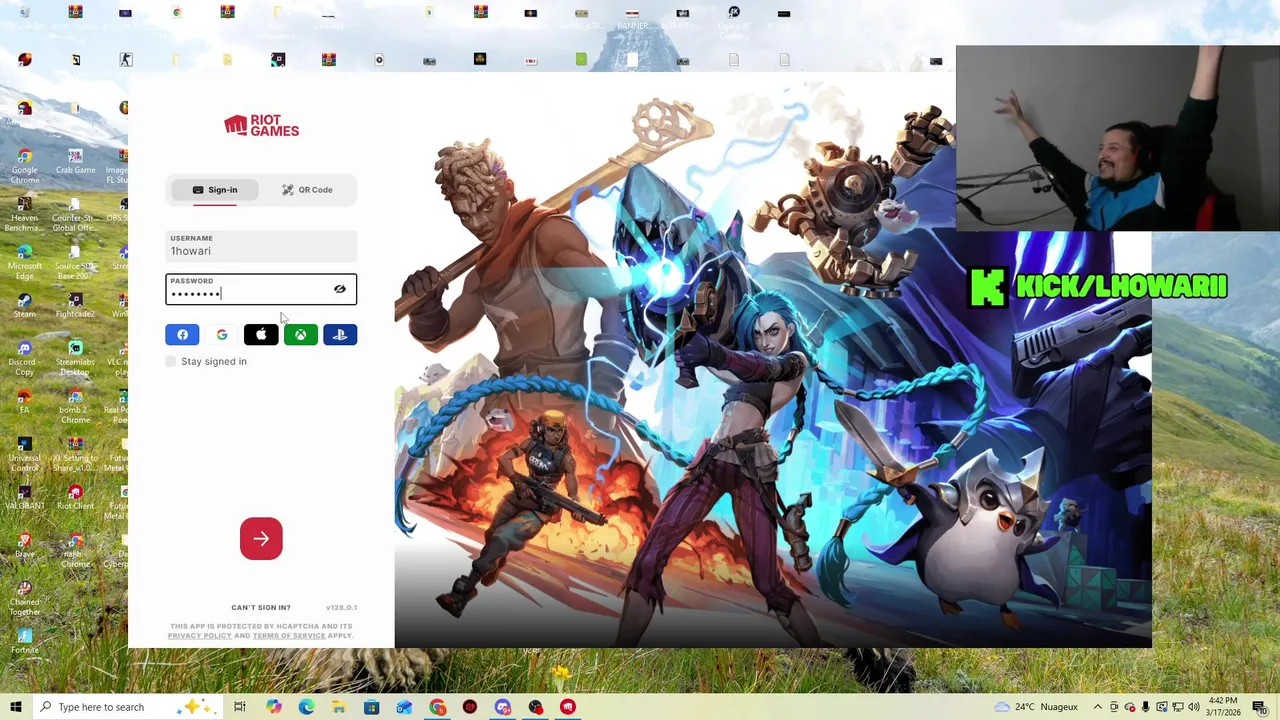Open the Privacy Policy link
1280x720 pixels.
[199, 635]
